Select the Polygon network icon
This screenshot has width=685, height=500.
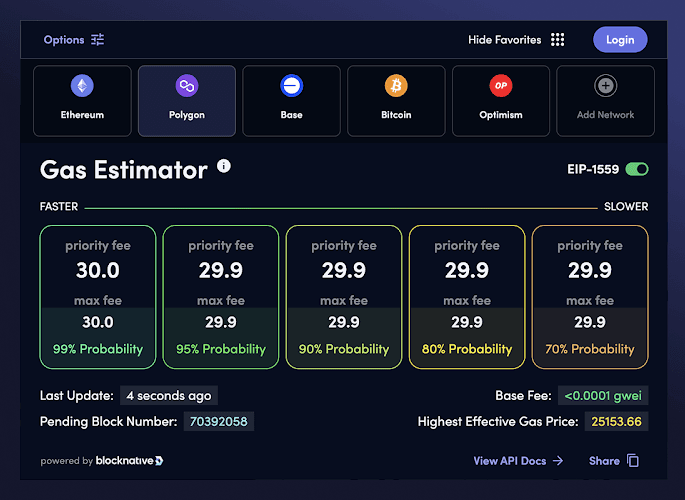186,86
